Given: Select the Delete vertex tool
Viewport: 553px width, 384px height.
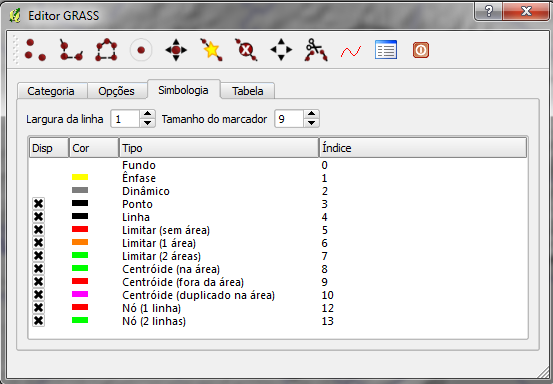Looking at the screenshot, I should (246, 50).
